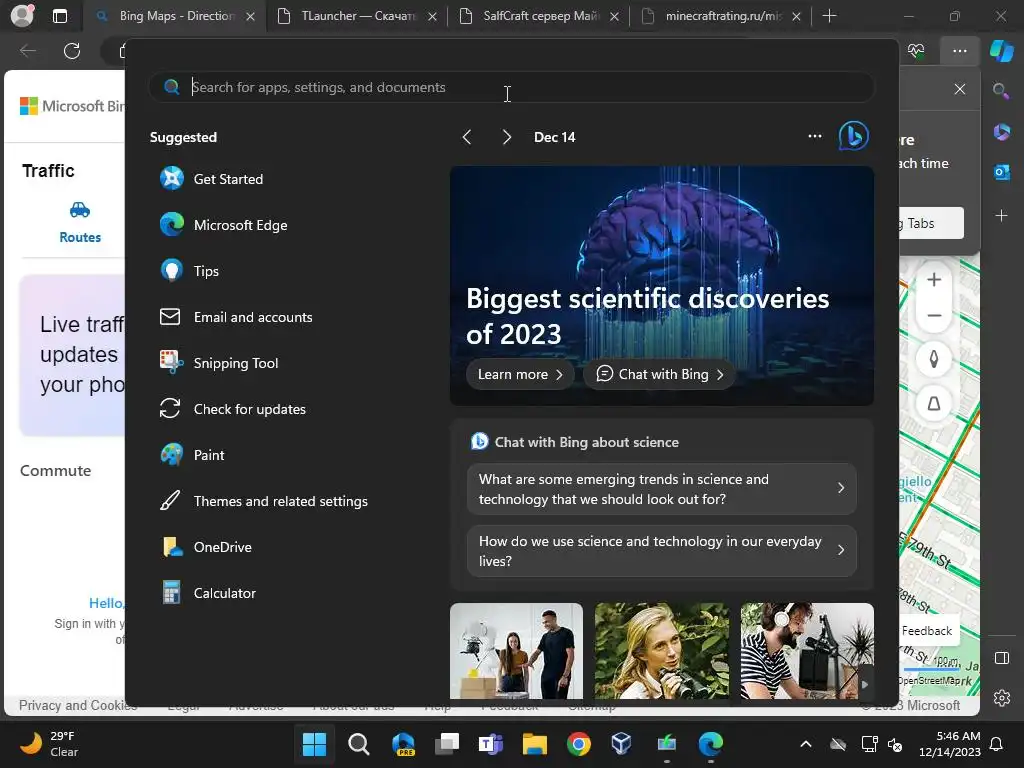Launch Snipping Tool from Suggested
This screenshot has height=768, width=1024.
click(x=219, y=363)
